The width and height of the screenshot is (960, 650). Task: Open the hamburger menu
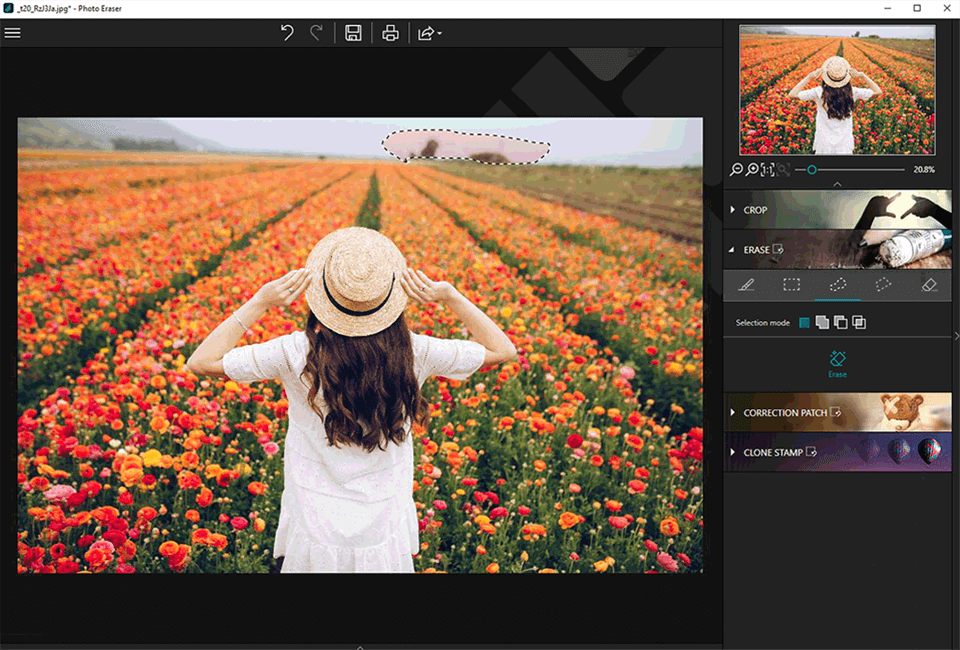pos(13,33)
